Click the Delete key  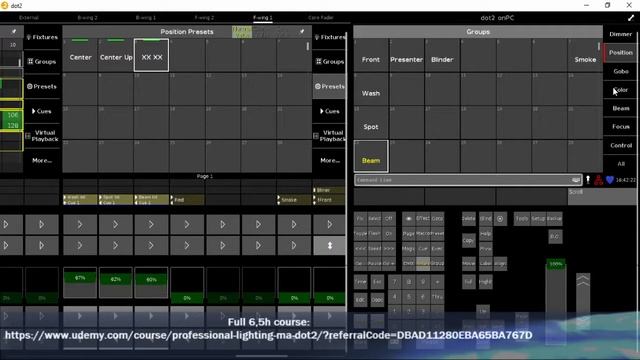[x=469, y=219]
